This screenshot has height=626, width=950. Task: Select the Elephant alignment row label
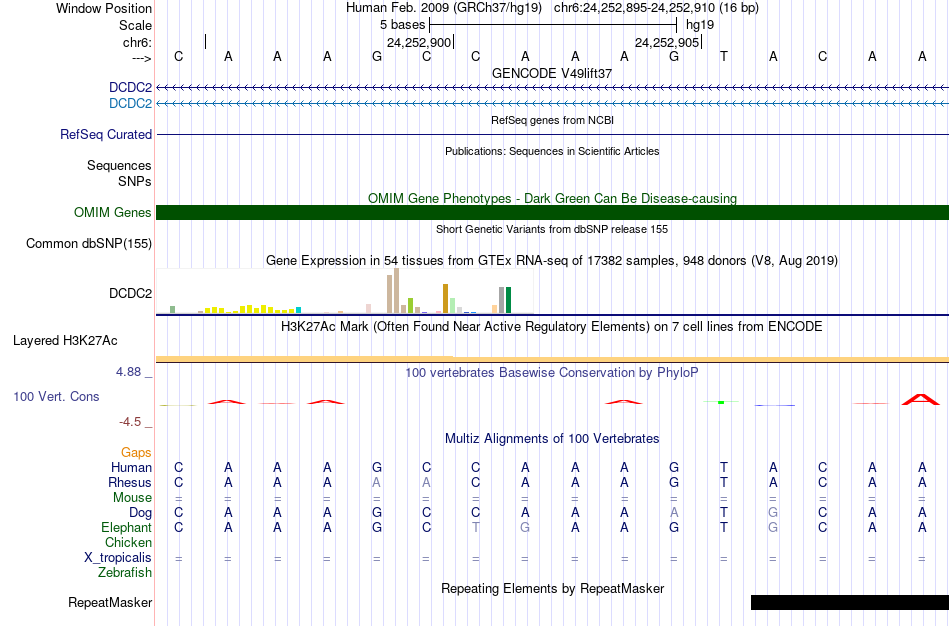(x=126, y=527)
